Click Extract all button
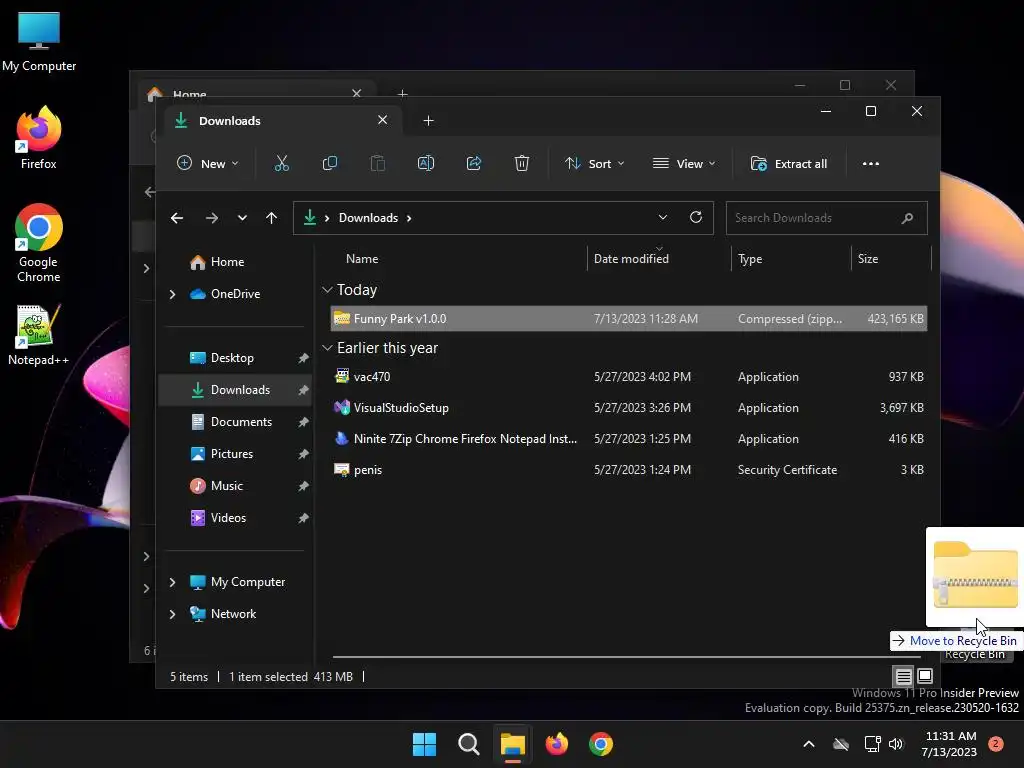 click(789, 163)
